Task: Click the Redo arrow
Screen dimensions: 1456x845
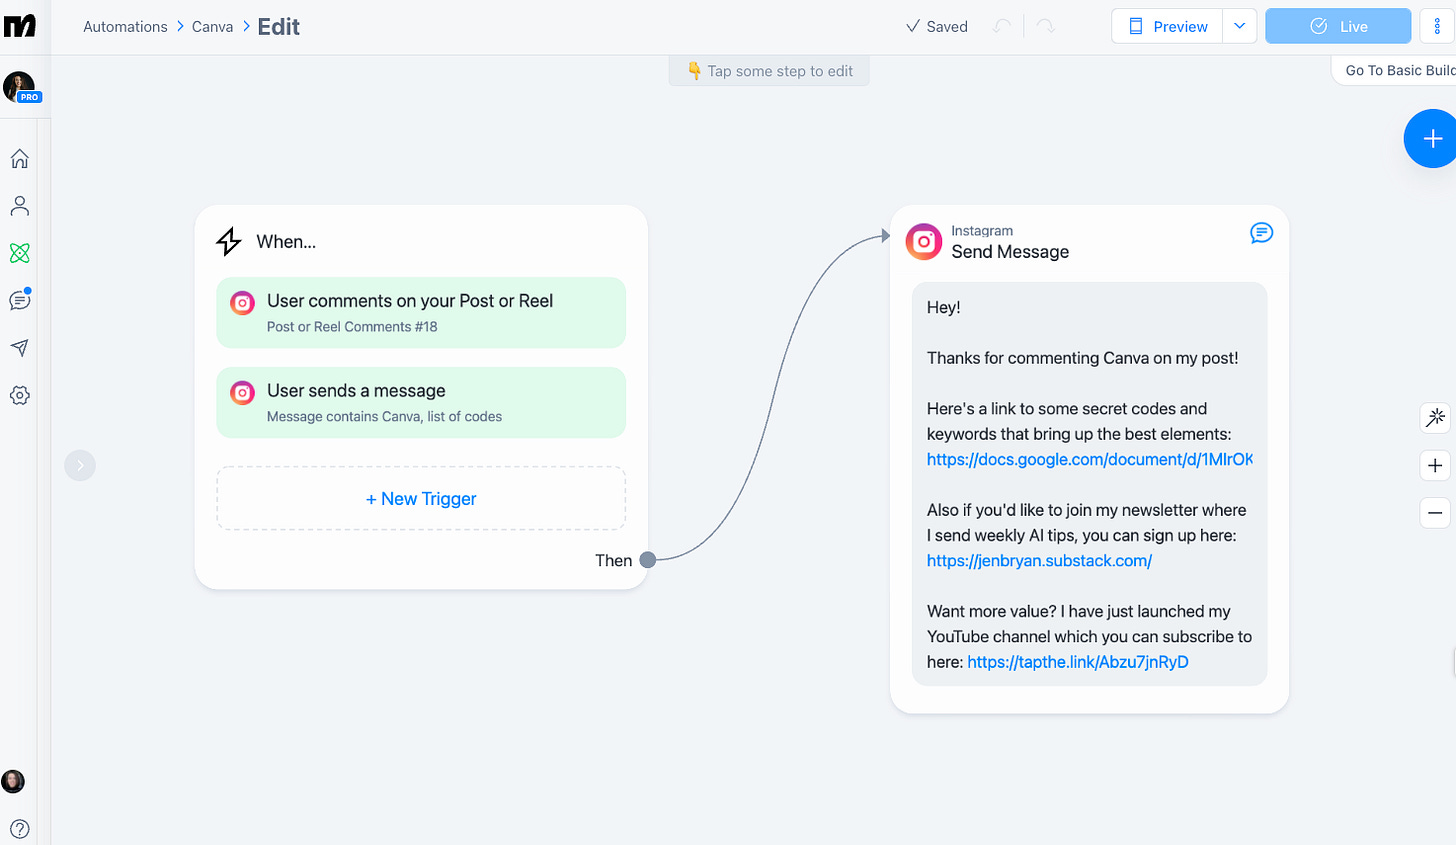Action: (1045, 27)
